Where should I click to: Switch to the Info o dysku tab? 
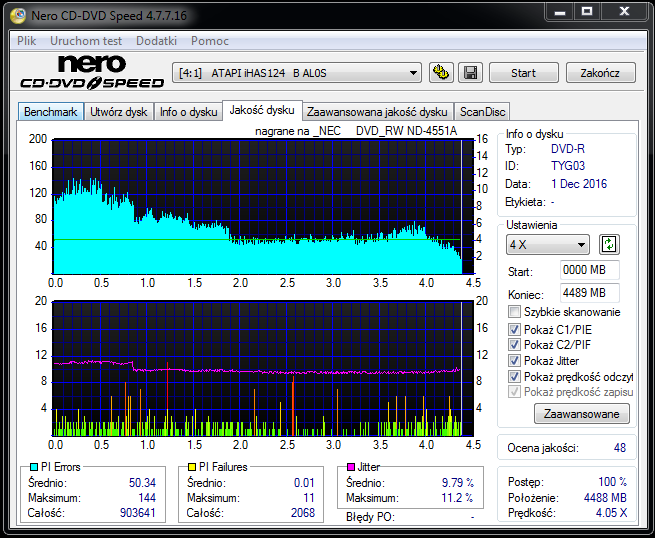(x=188, y=112)
